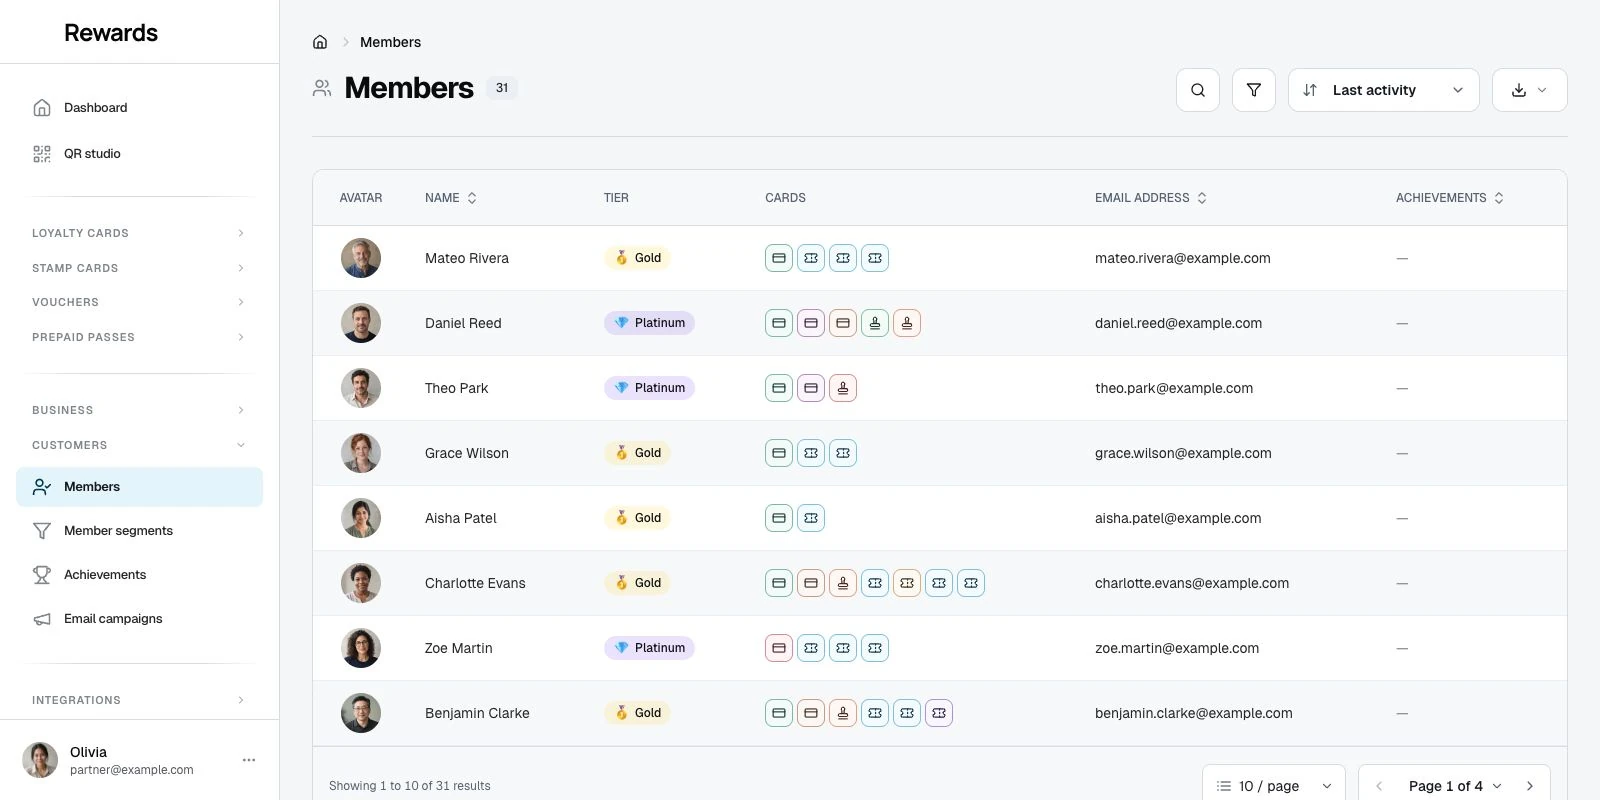
Task: Click Mateo Rivera's avatar
Action: click(x=361, y=258)
